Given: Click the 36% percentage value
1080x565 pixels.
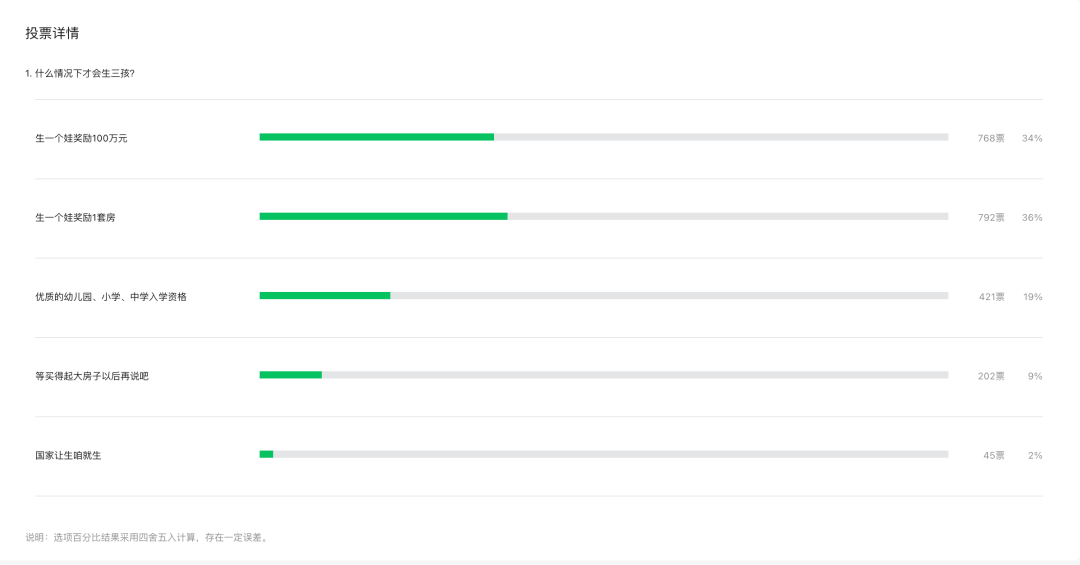Looking at the screenshot, I should tap(1032, 218).
